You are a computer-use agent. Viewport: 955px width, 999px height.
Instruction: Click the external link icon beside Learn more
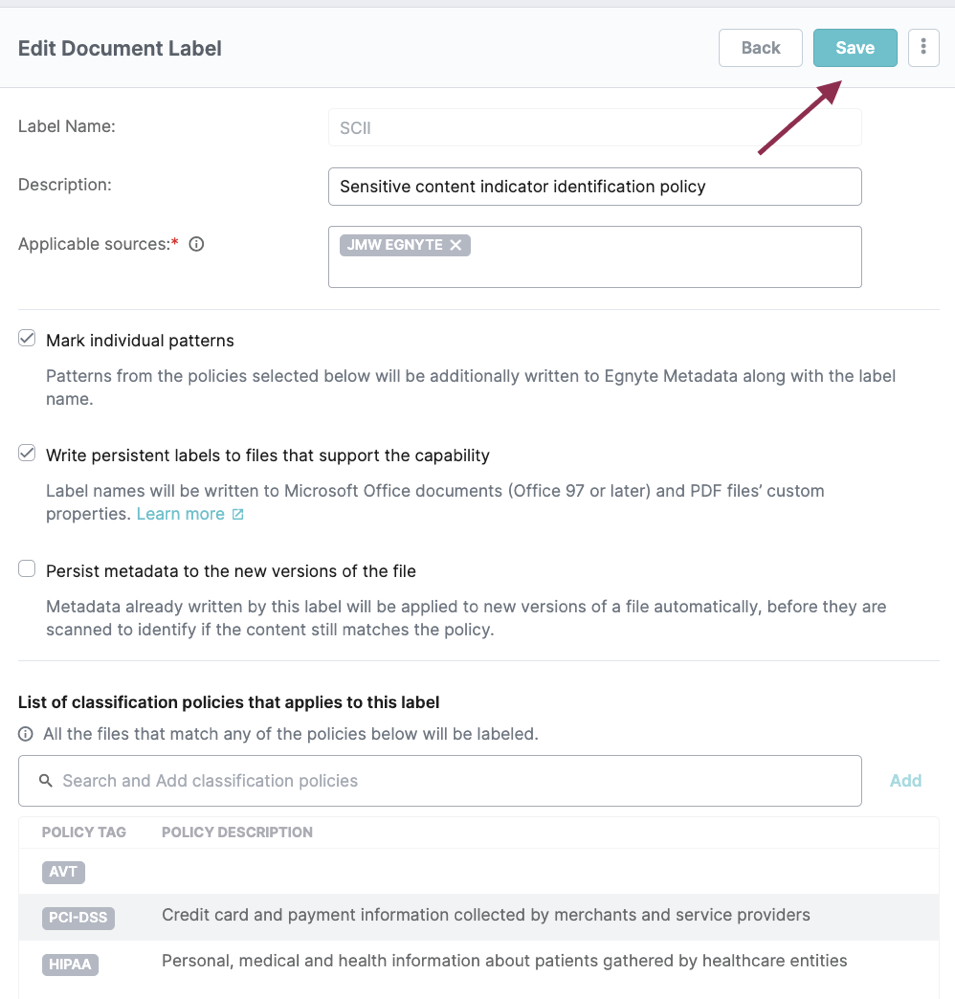[238, 514]
